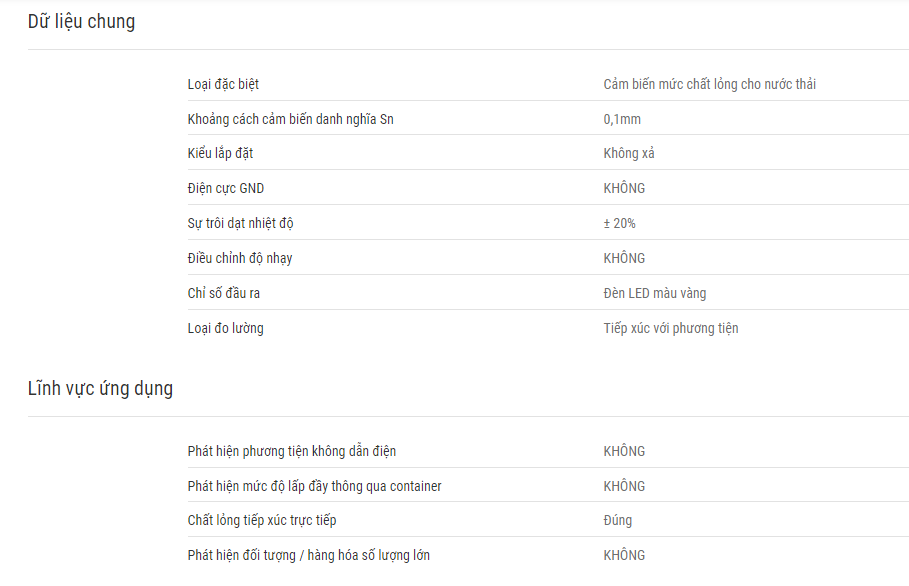The image size is (909, 586).
Task: Select 'Phát hiện mức độ lấp đầy thông qua container'
Action: [x=314, y=486]
